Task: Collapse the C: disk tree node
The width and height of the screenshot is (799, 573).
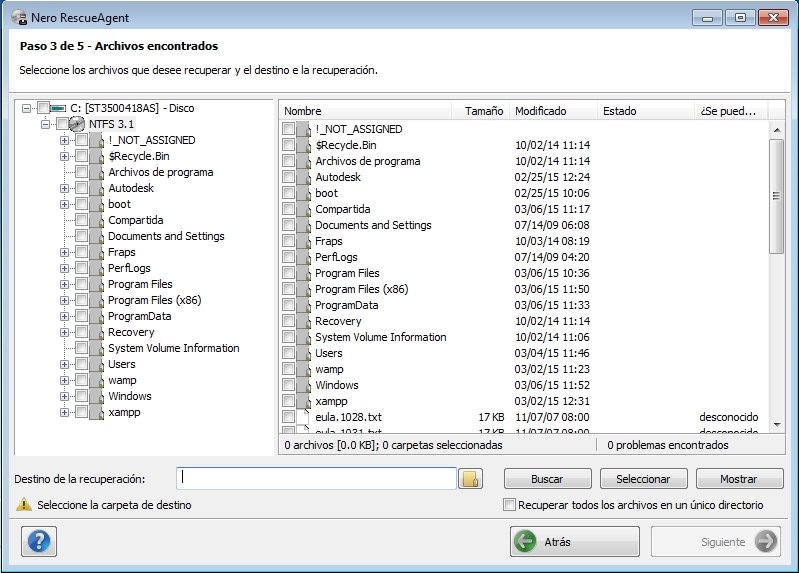Action: (x=26, y=108)
